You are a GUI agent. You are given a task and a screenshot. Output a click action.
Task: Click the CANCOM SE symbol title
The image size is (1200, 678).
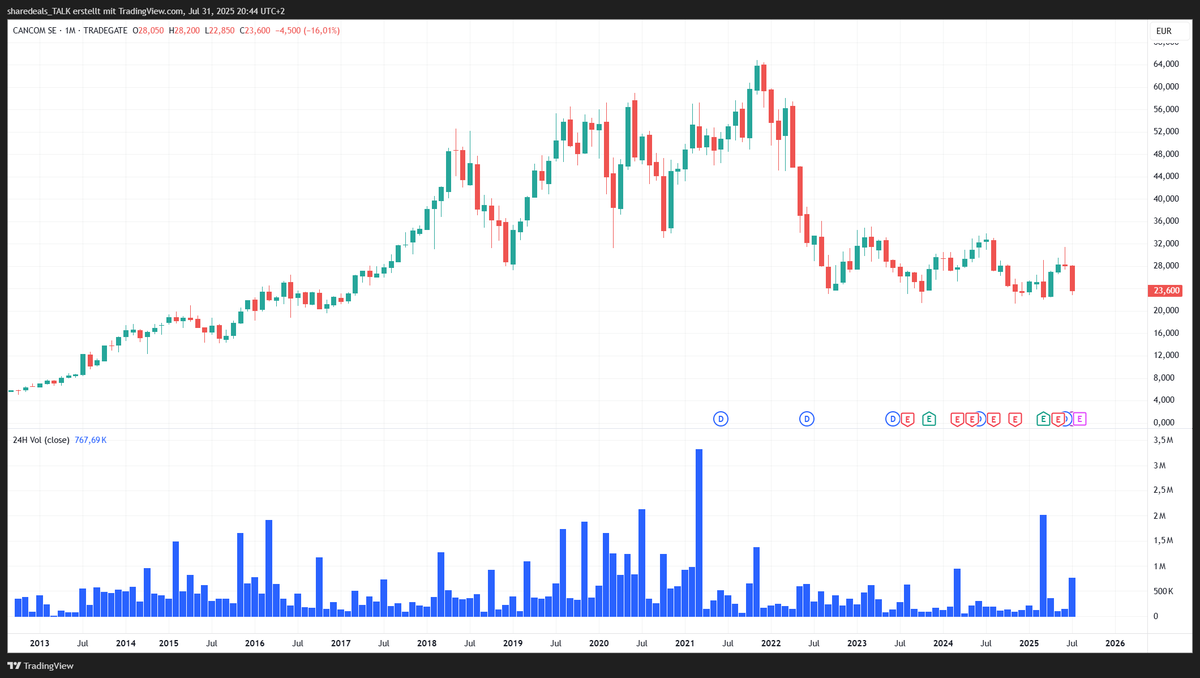tap(35, 31)
